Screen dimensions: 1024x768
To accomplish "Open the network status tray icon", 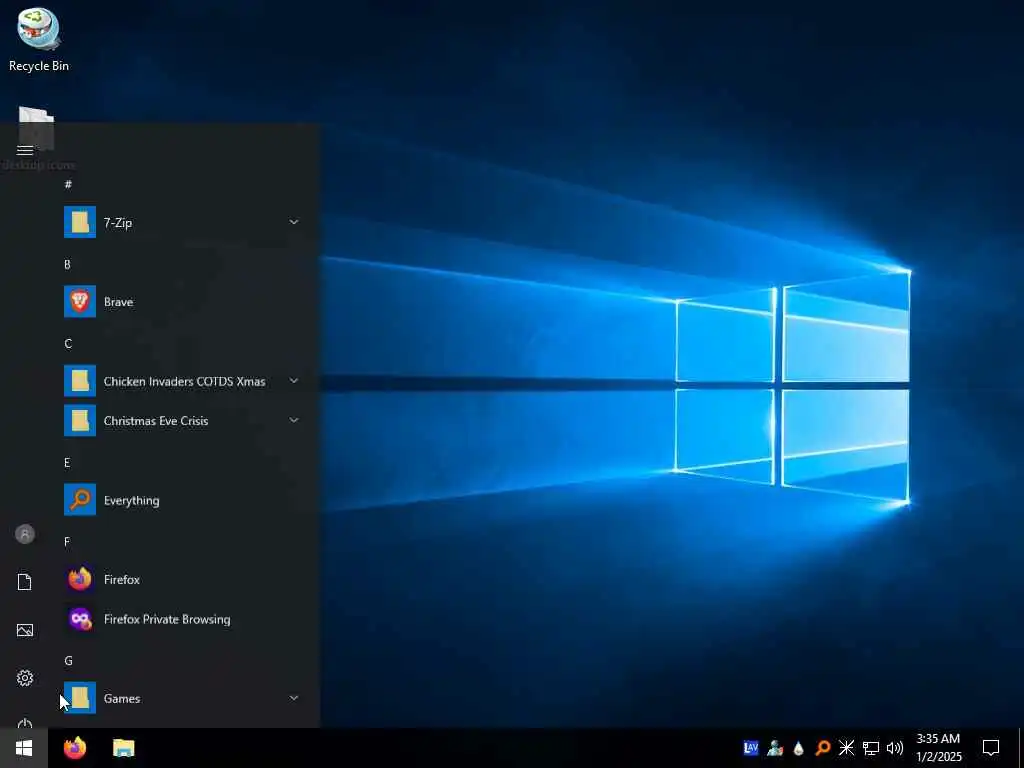I will (871, 748).
